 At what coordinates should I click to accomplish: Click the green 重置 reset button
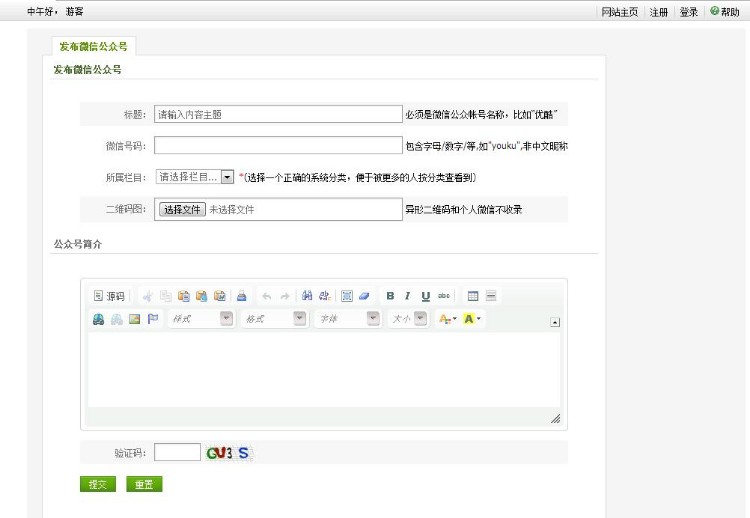[x=144, y=484]
